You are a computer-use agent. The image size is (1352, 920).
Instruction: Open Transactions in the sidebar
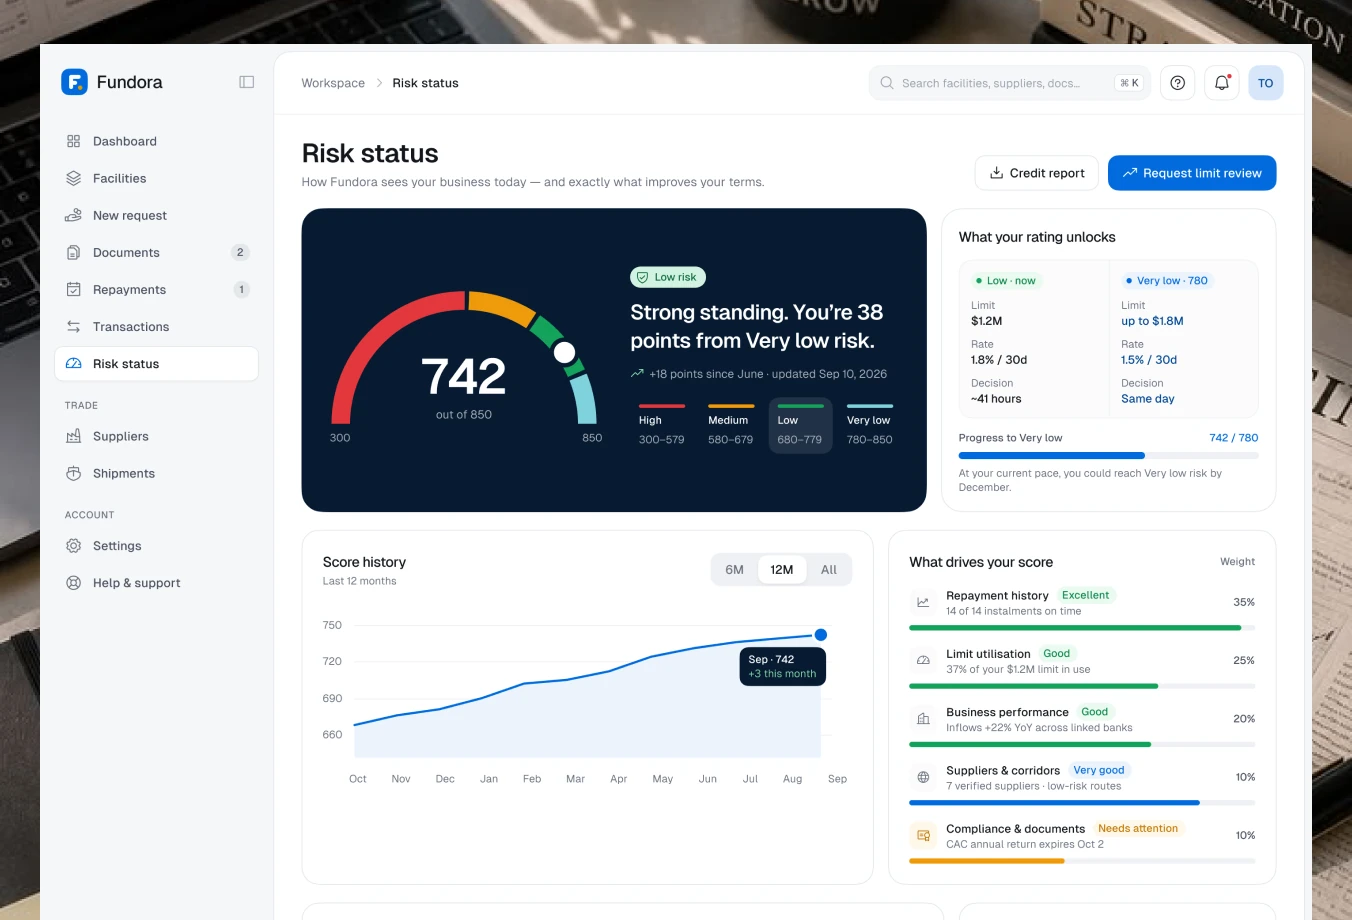coord(156,326)
